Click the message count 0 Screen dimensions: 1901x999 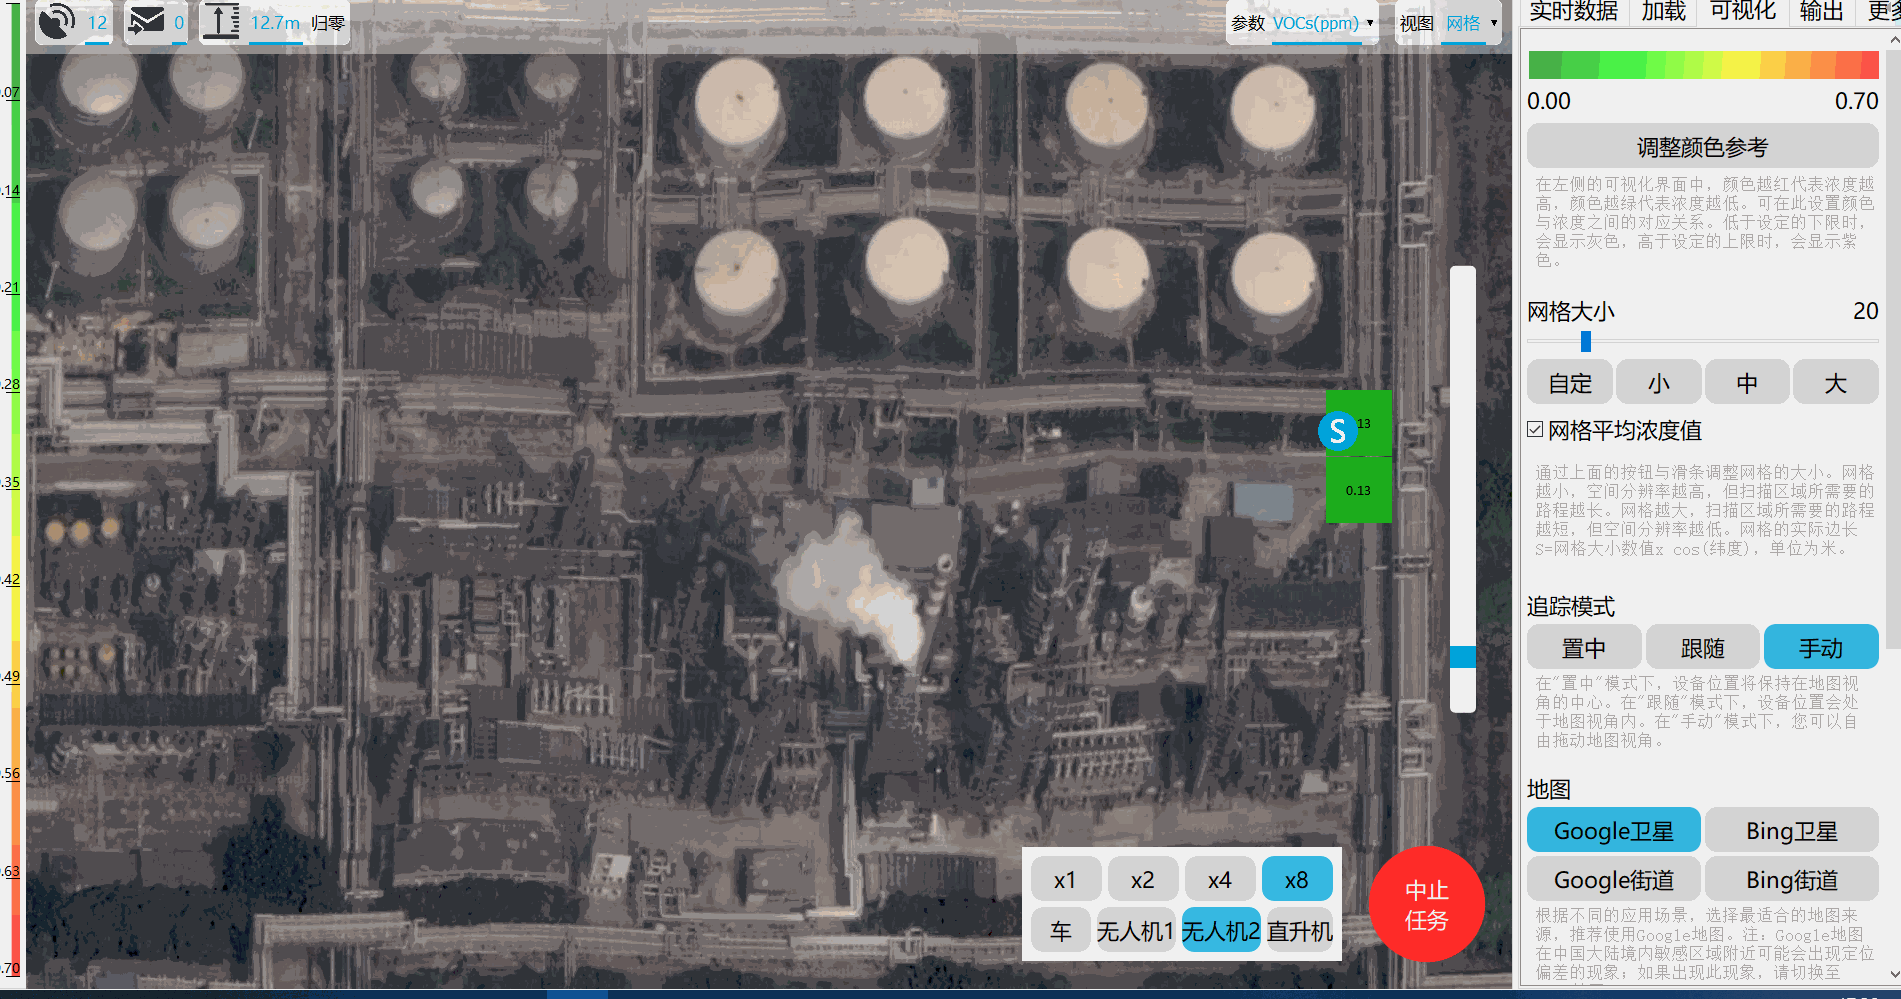[x=179, y=23]
